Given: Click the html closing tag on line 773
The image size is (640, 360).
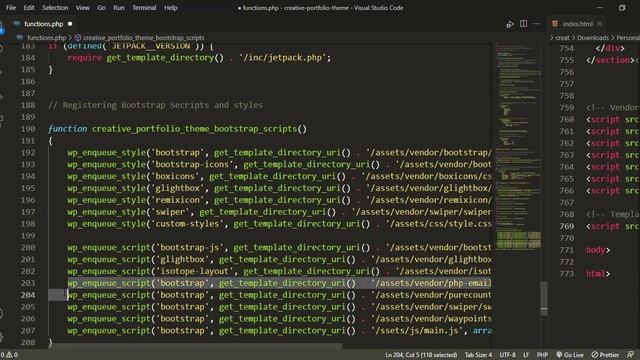Looking at the screenshot, I should (x=598, y=273).
